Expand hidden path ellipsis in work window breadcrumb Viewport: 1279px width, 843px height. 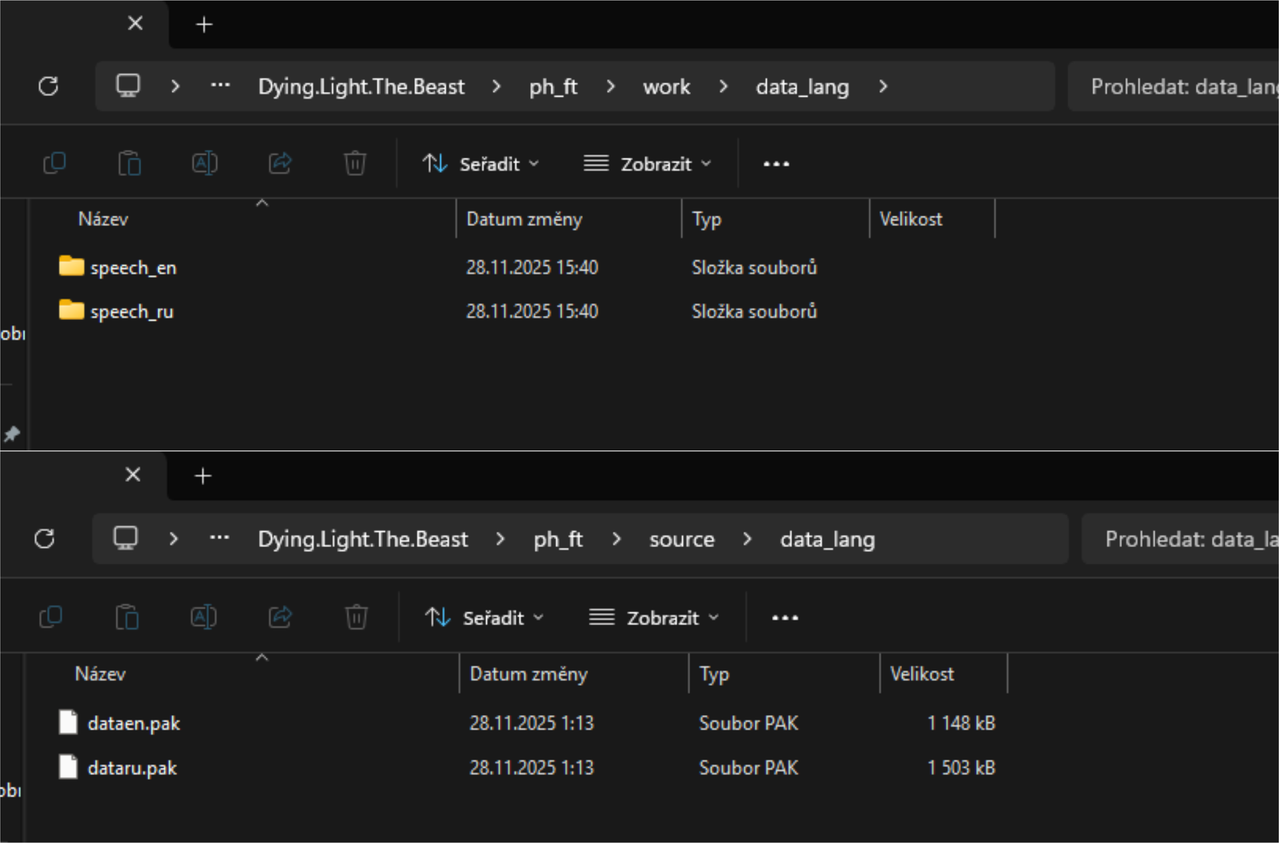(220, 86)
